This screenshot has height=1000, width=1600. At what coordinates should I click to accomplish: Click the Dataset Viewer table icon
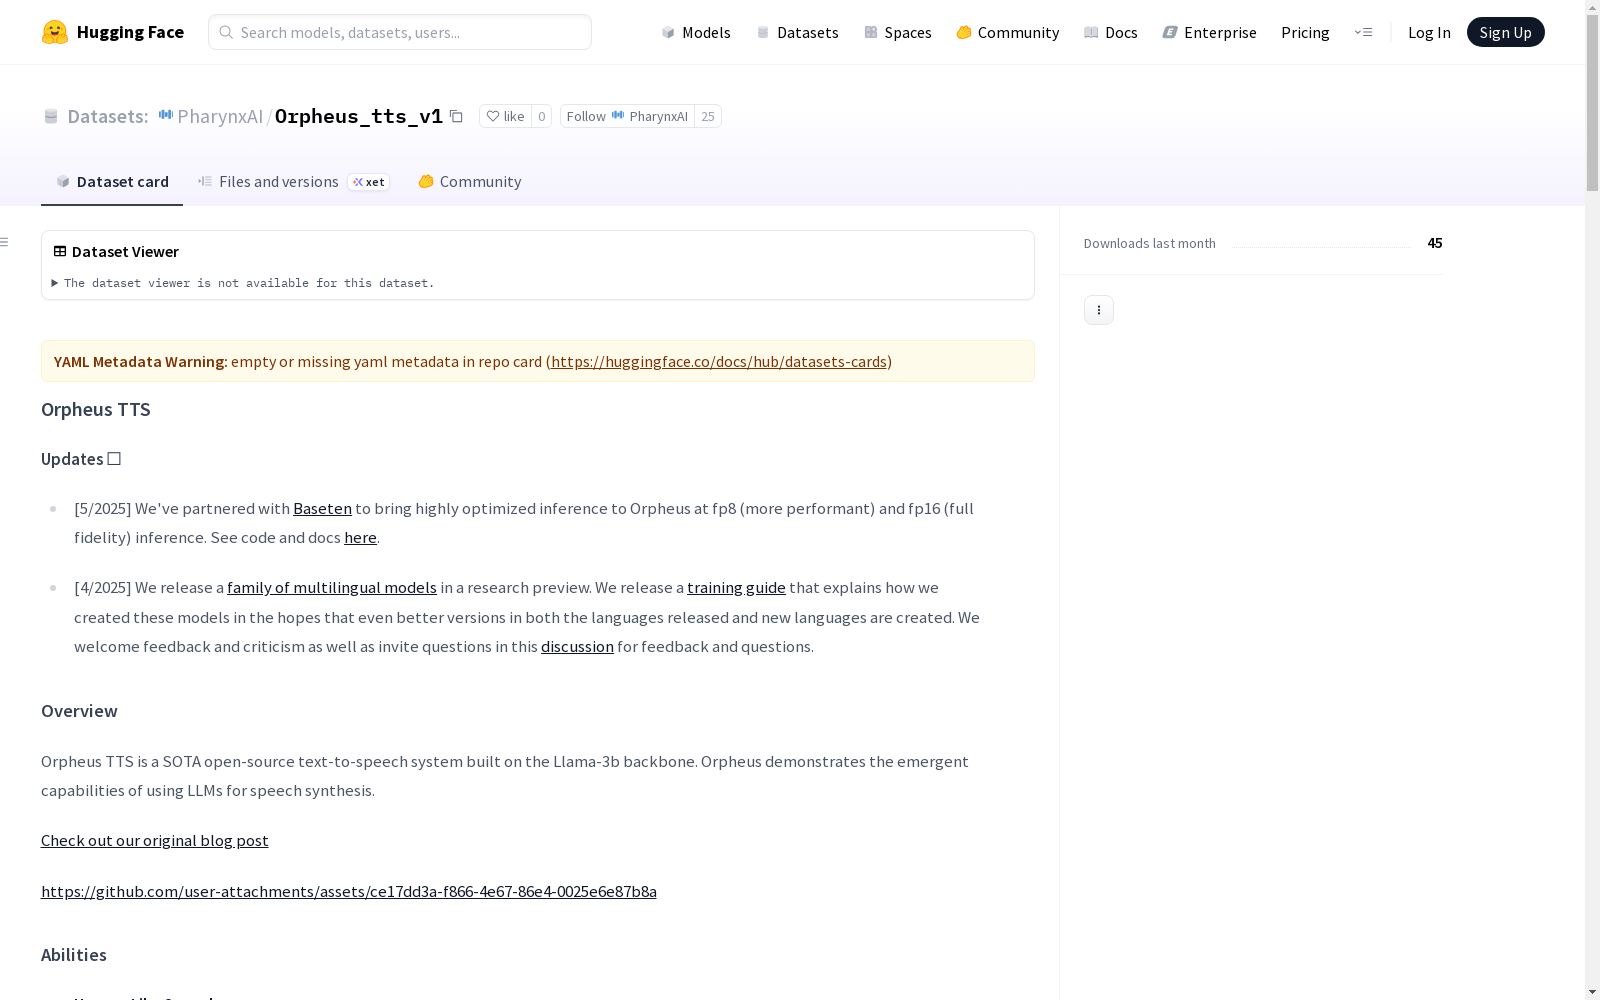pos(60,252)
